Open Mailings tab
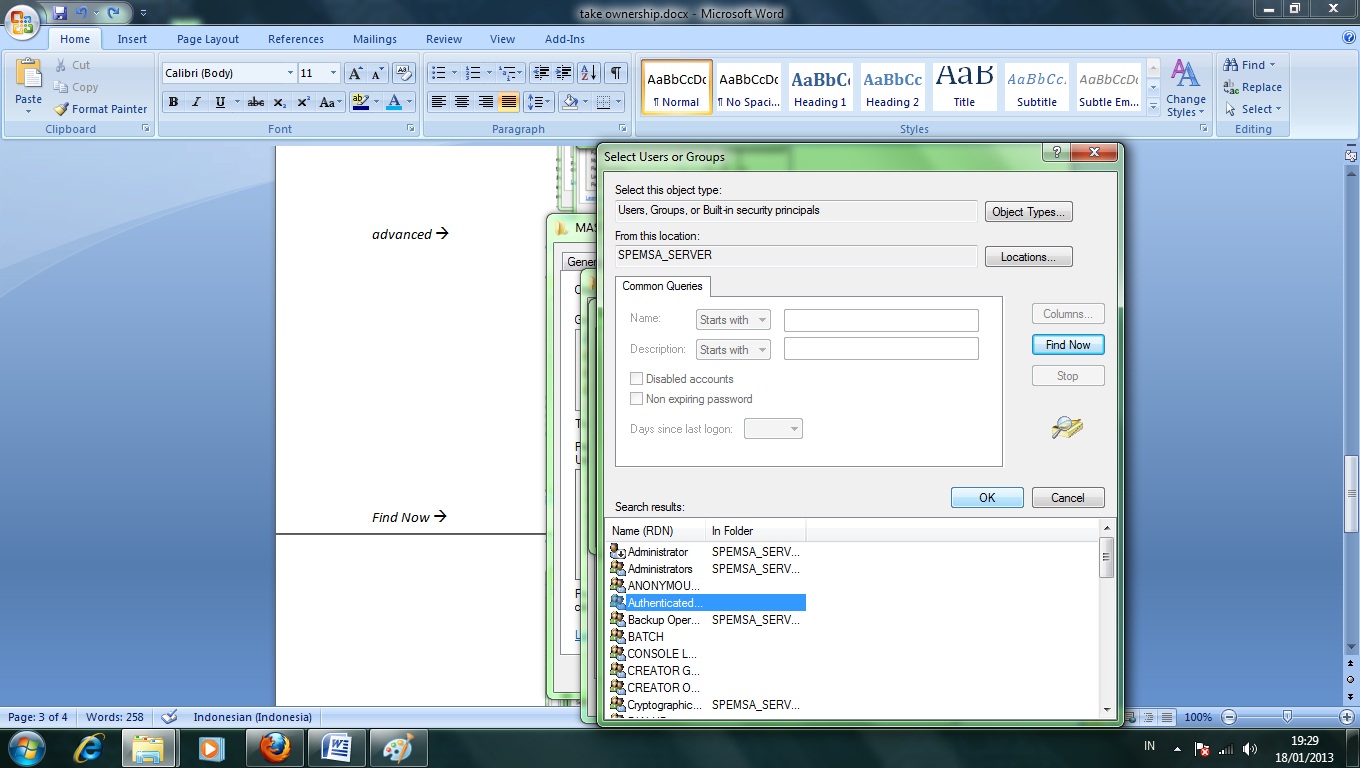The width and height of the screenshot is (1360, 768). tap(375, 39)
